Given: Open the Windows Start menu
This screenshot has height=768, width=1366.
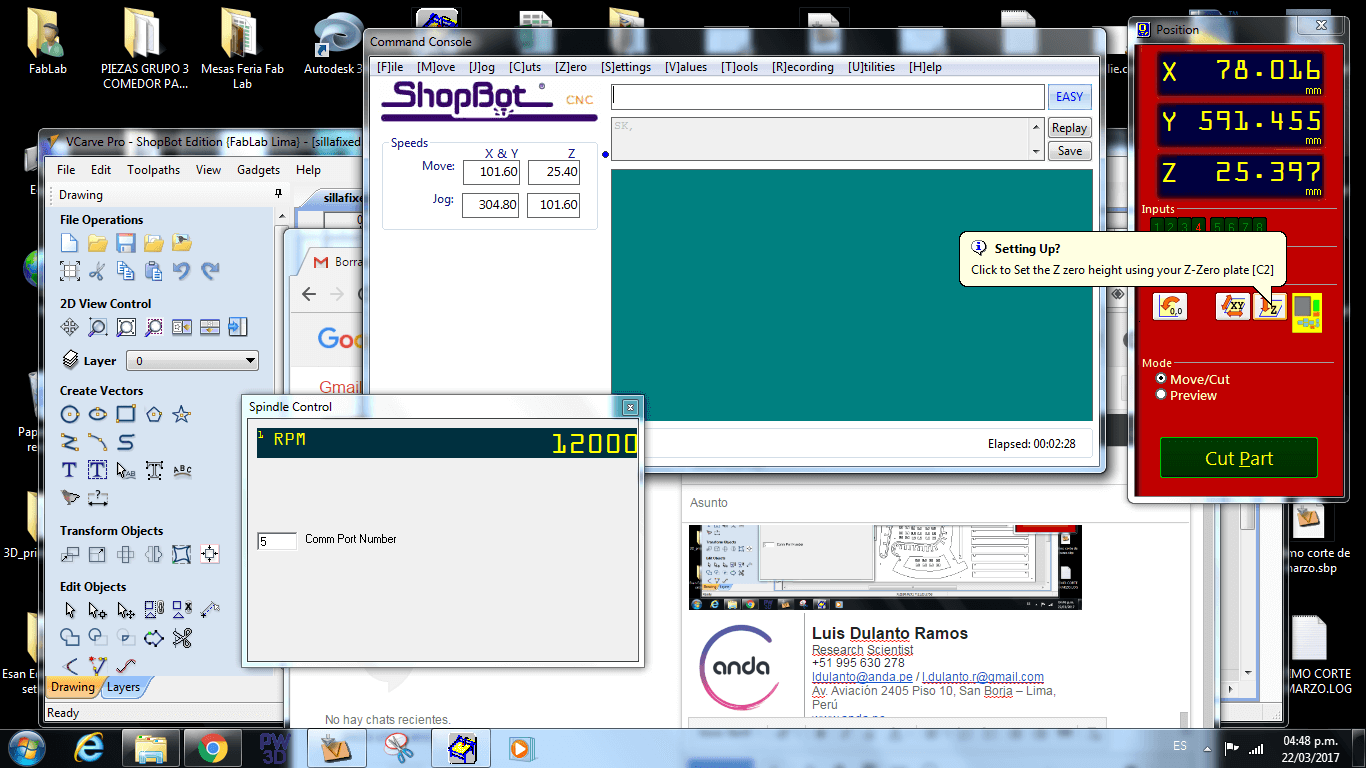Looking at the screenshot, I should [27, 748].
